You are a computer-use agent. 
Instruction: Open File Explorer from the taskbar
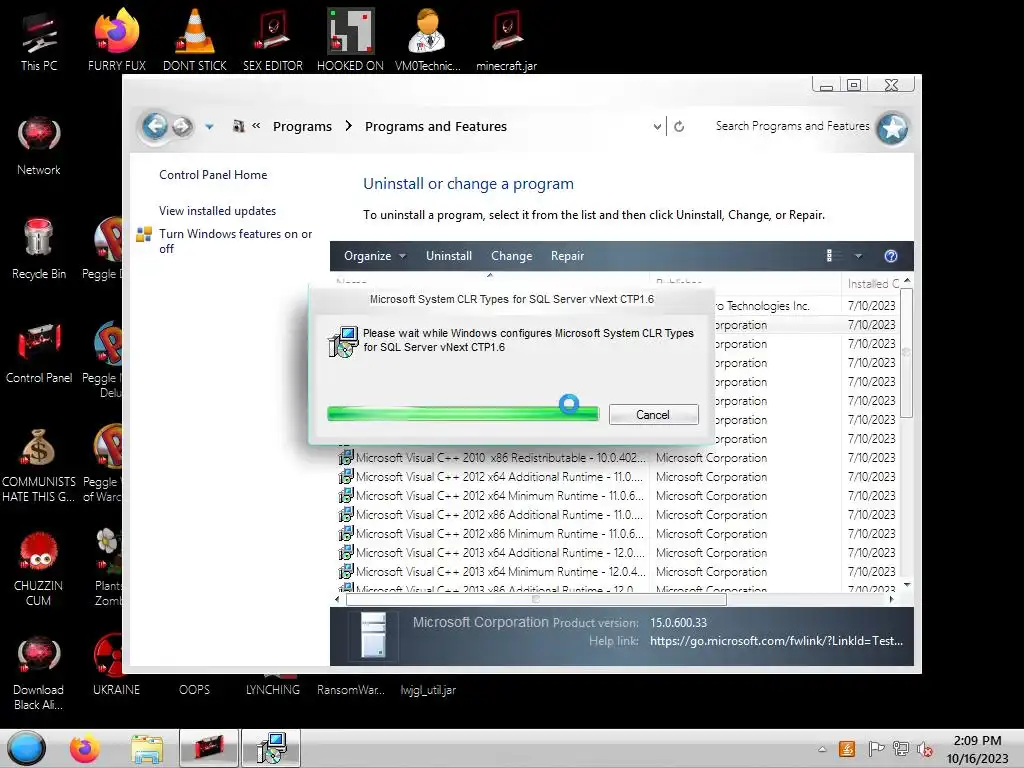(146, 748)
